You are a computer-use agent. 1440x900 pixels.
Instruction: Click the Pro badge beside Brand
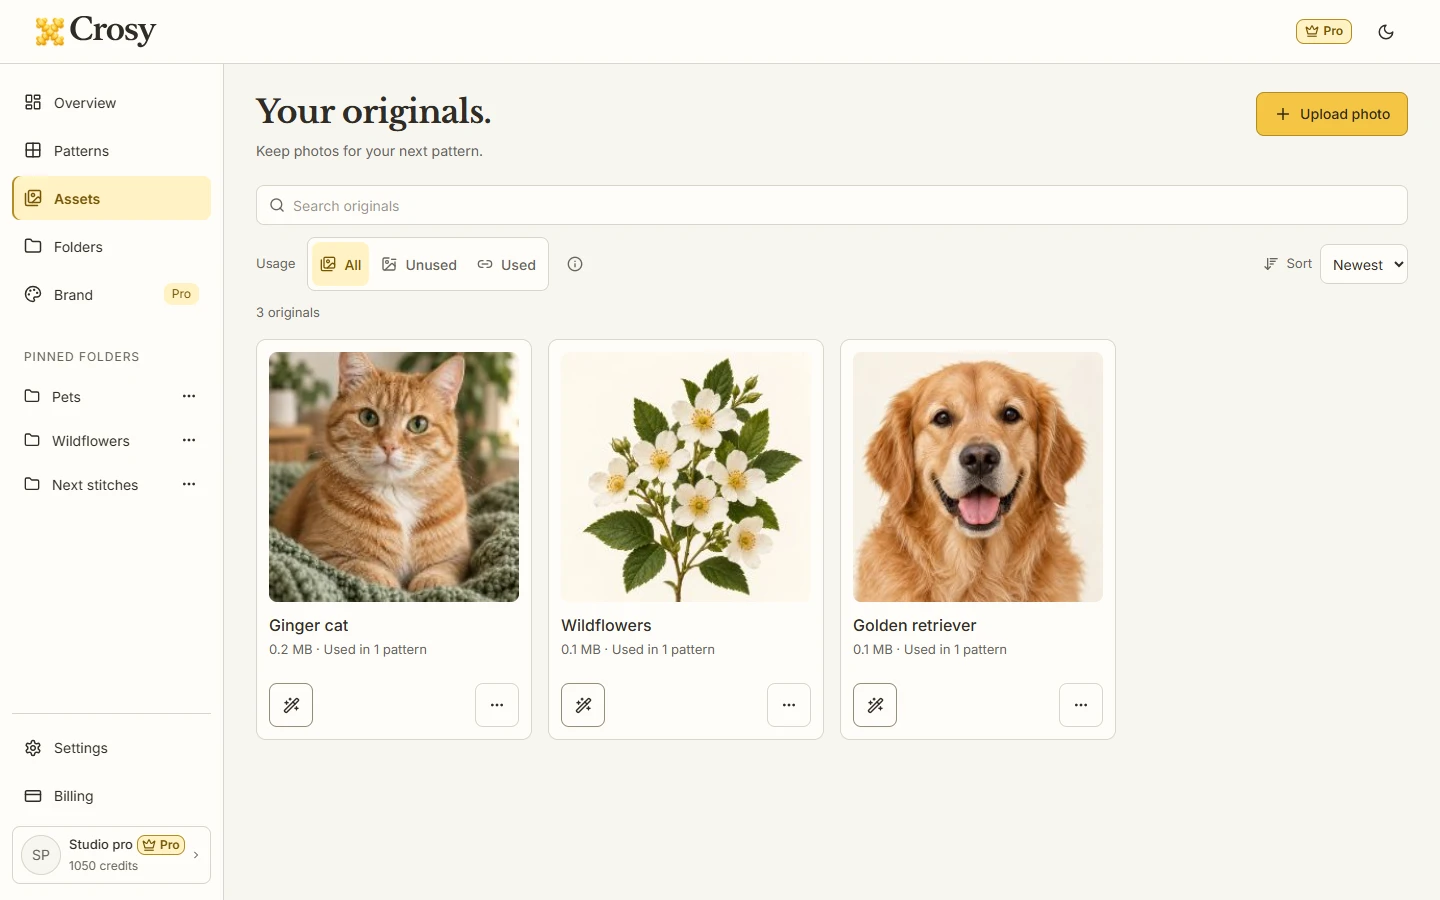coord(181,294)
